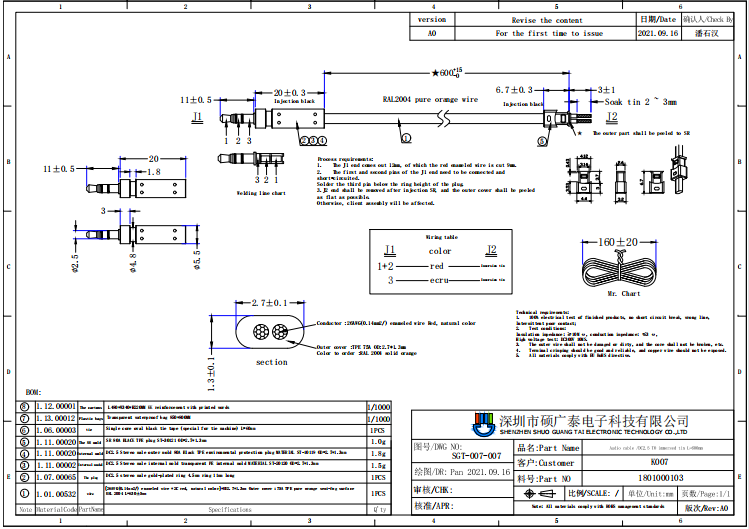Click the '160±20' dimension

618,242
